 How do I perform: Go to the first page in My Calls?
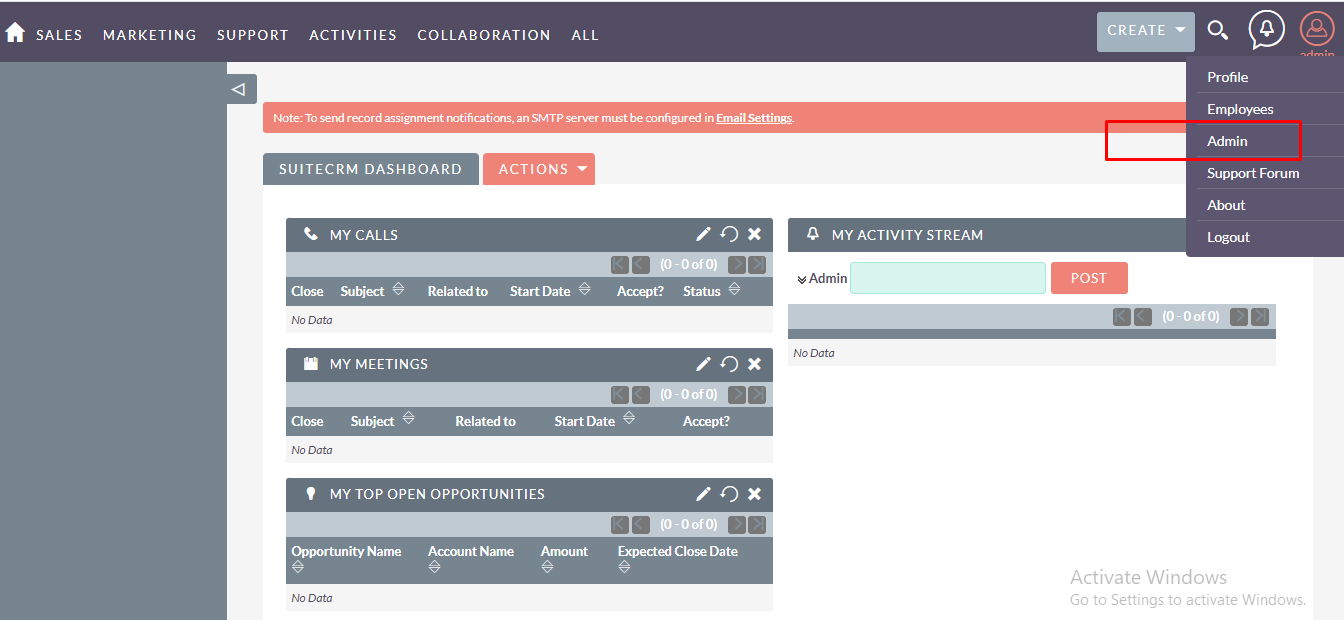click(620, 265)
